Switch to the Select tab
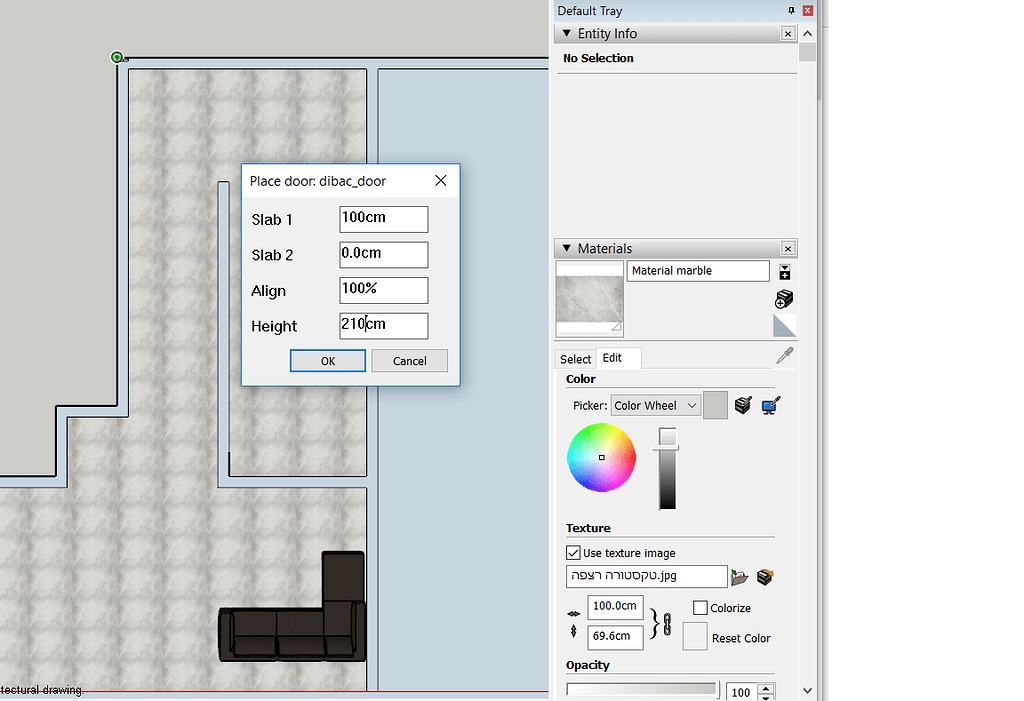Viewport: 1024px width, 701px height. click(x=575, y=358)
